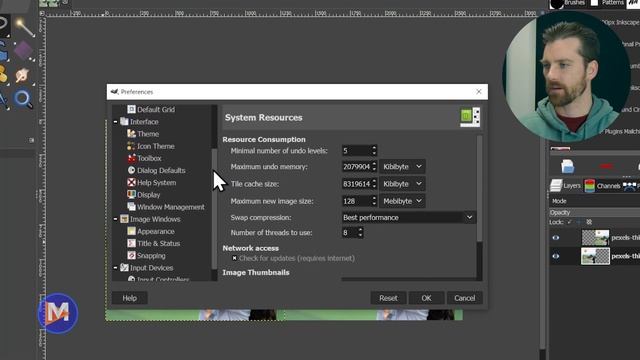Image resolution: width=640 pixels, height=360 pixels.
Task: Click Tile cache size value field
Action: click(x=356, y=184)
